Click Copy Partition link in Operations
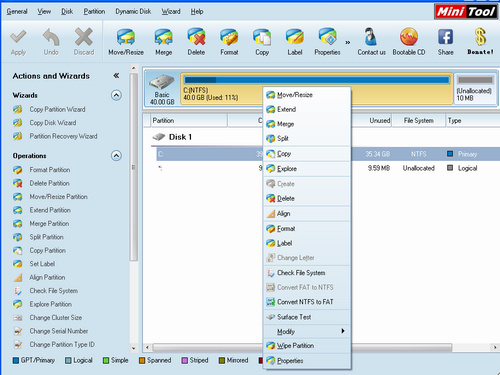The height and width of the screenshot is (375, 500). coord(47,250)
